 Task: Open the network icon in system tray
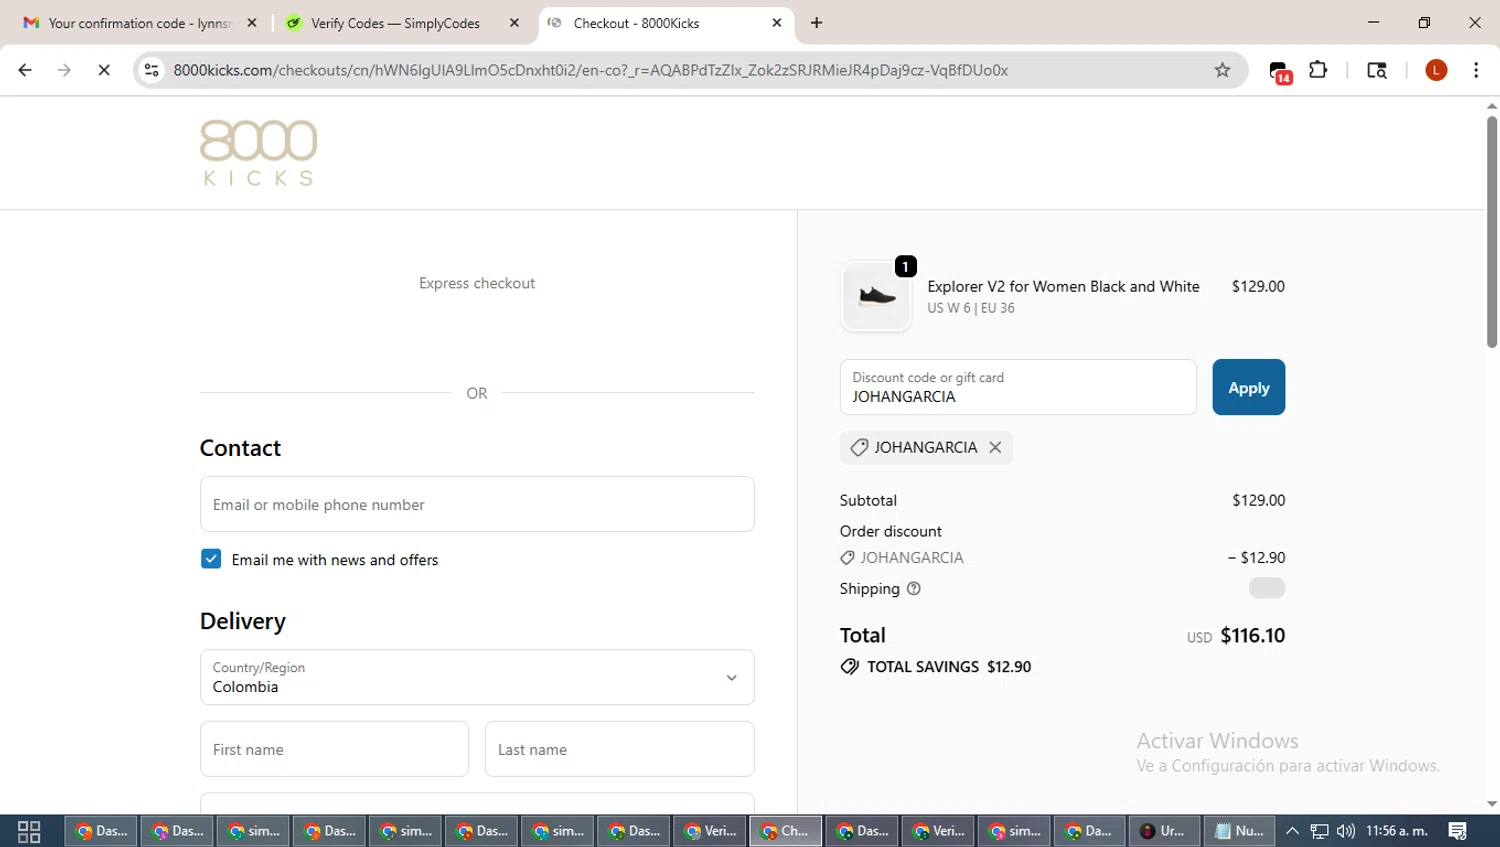pos(1320,831)
